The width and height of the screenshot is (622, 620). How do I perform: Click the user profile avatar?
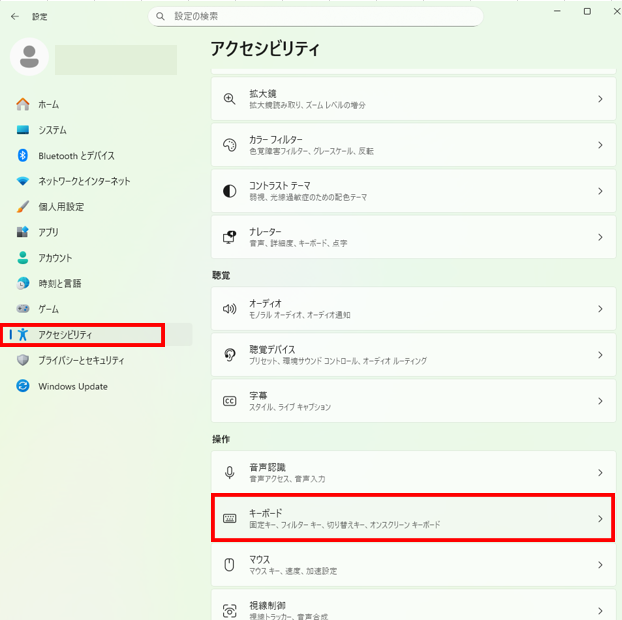tap(29, 57)
